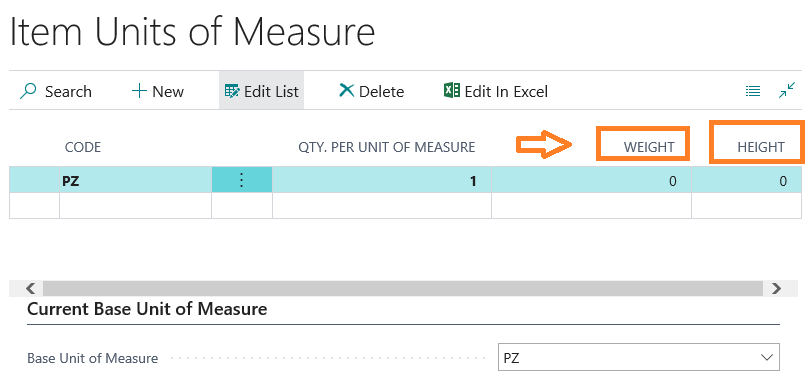Viewport: 806px width, 383px height.
Task: Open the PZ row's three-dot menu
Action: tap(242, 180)
